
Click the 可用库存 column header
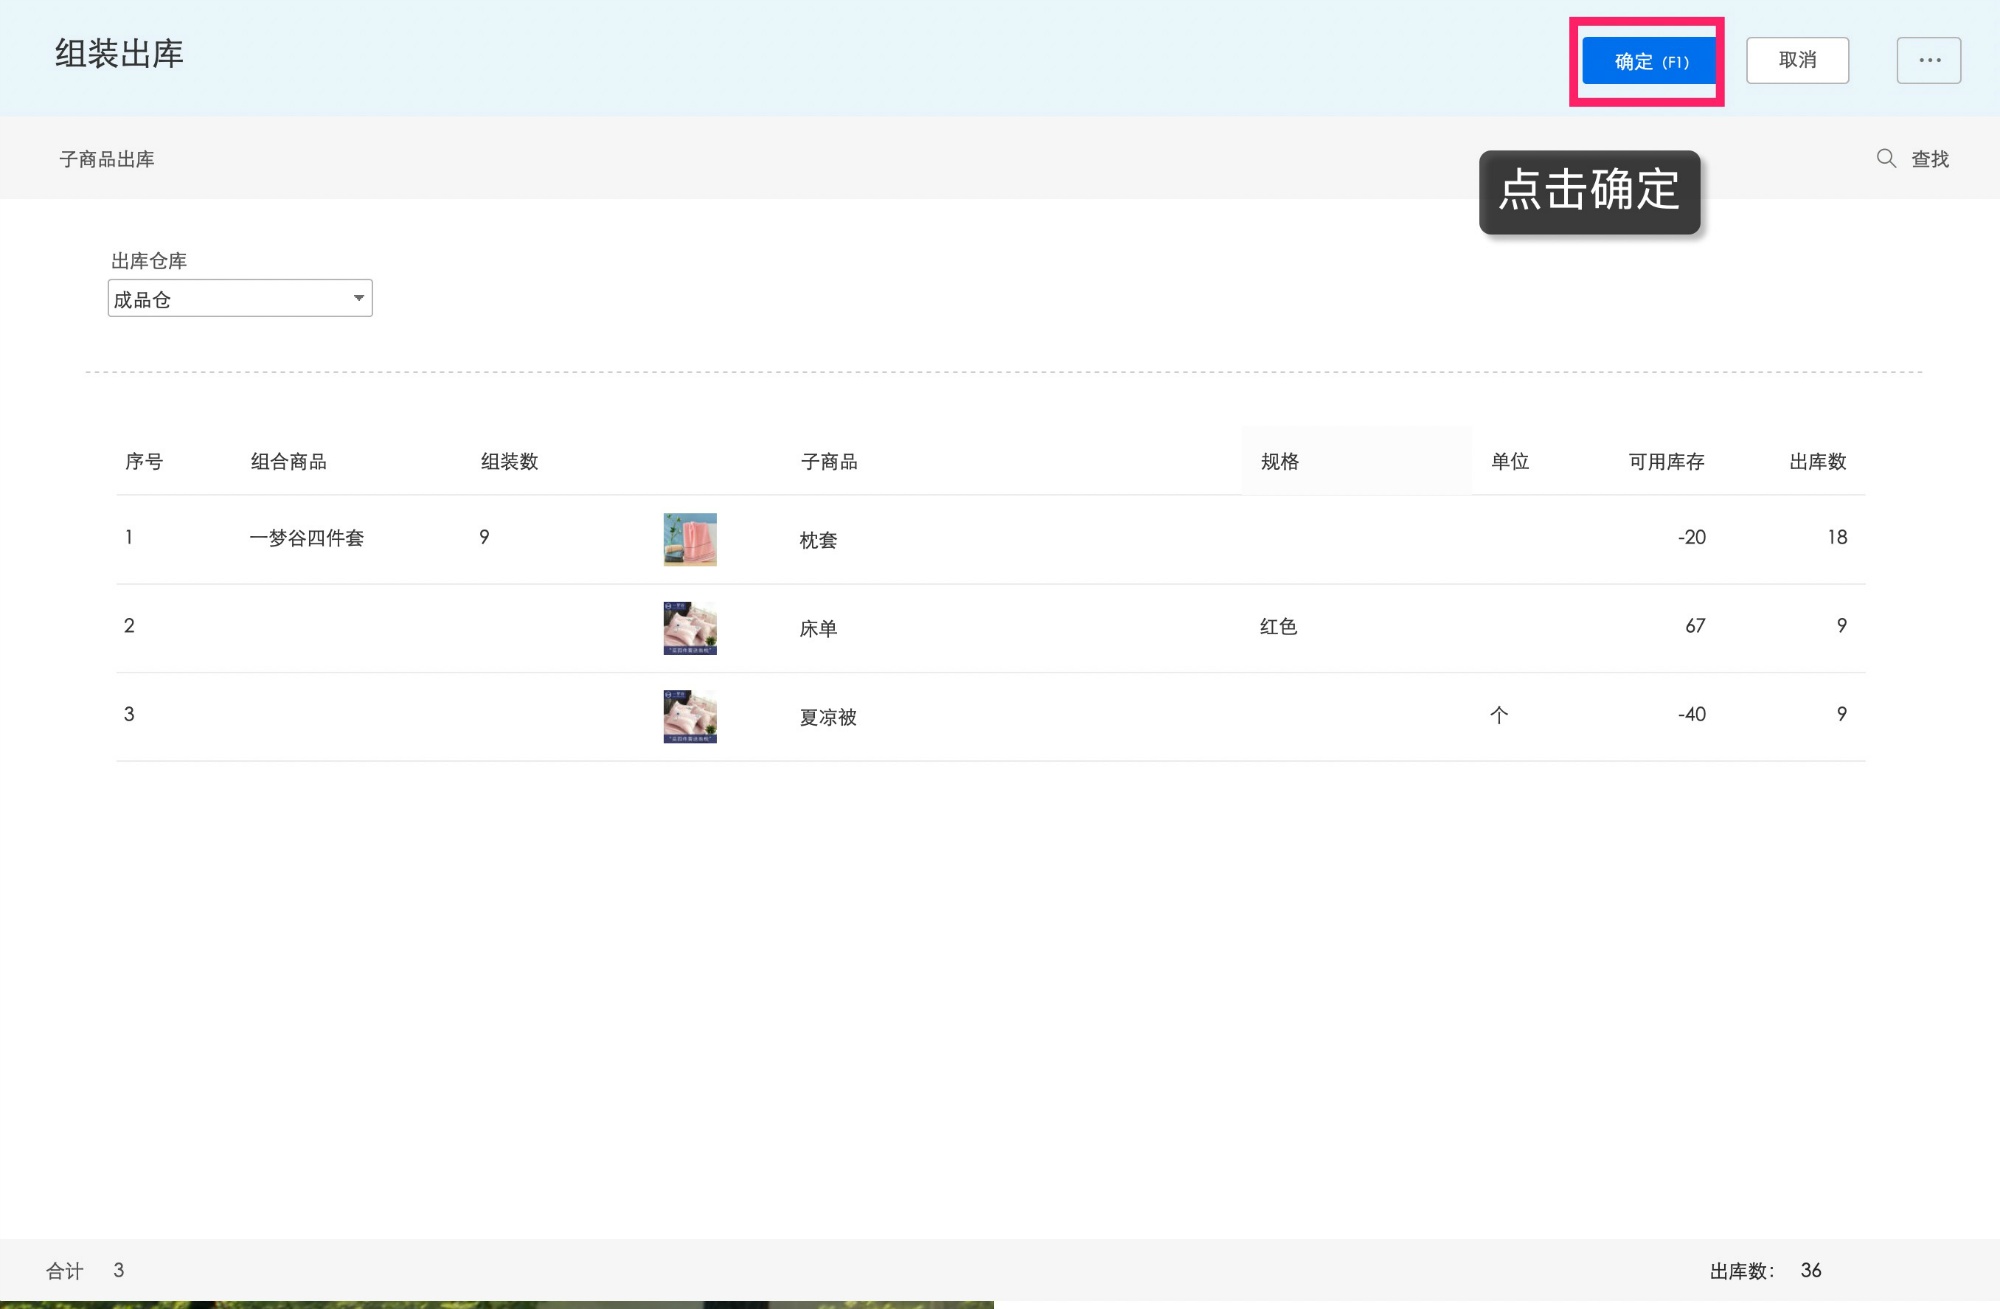[x=1665, y=461]
